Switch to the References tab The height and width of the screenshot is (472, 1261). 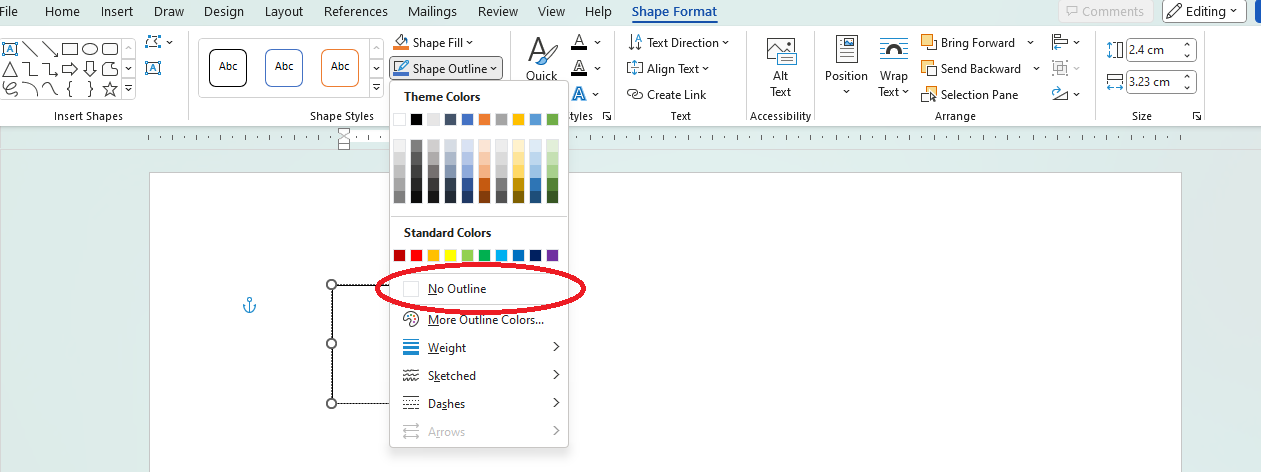coord(356,12)
